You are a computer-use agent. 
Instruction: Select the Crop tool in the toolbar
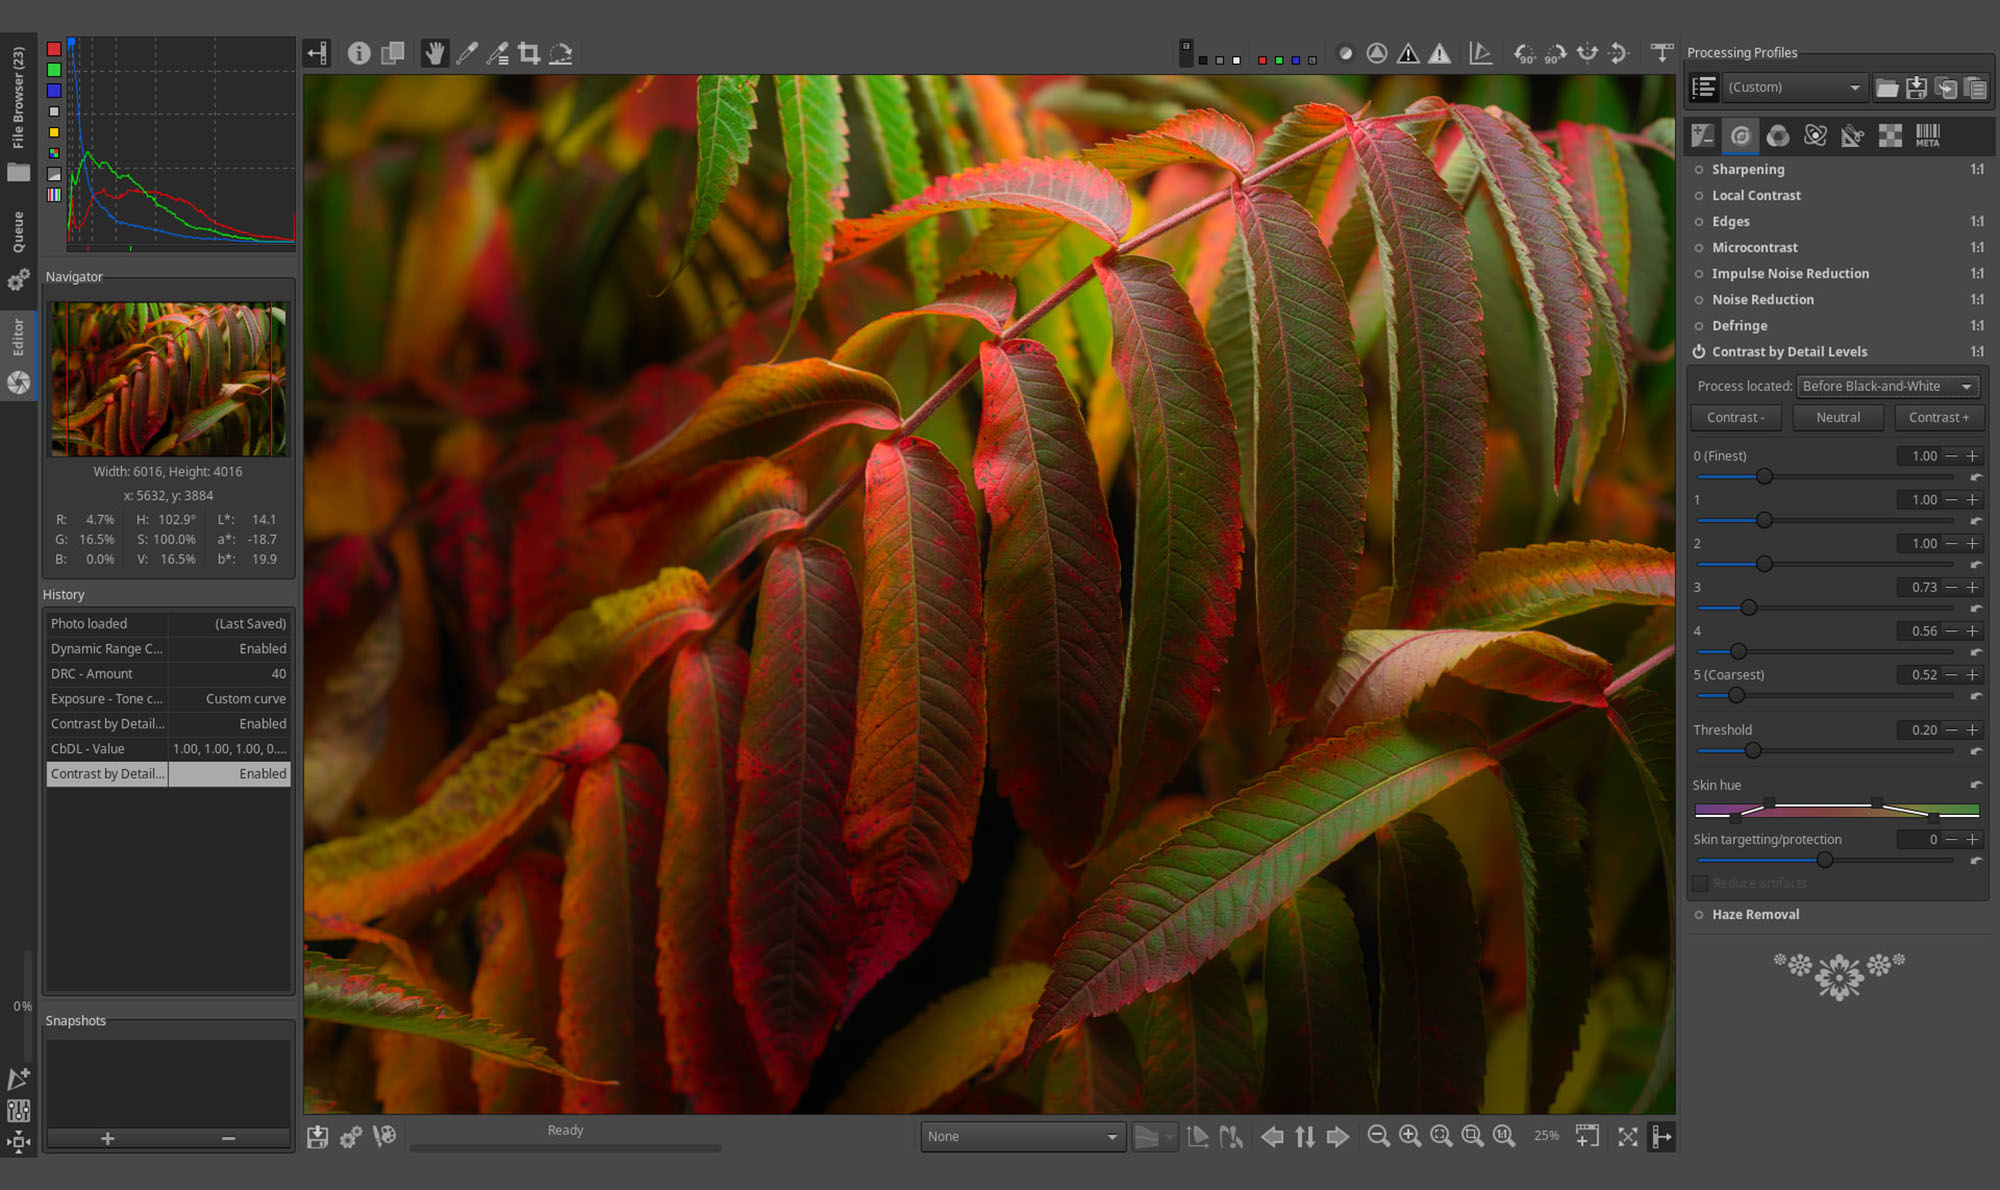pyautogui.click(x=529, y=53)
